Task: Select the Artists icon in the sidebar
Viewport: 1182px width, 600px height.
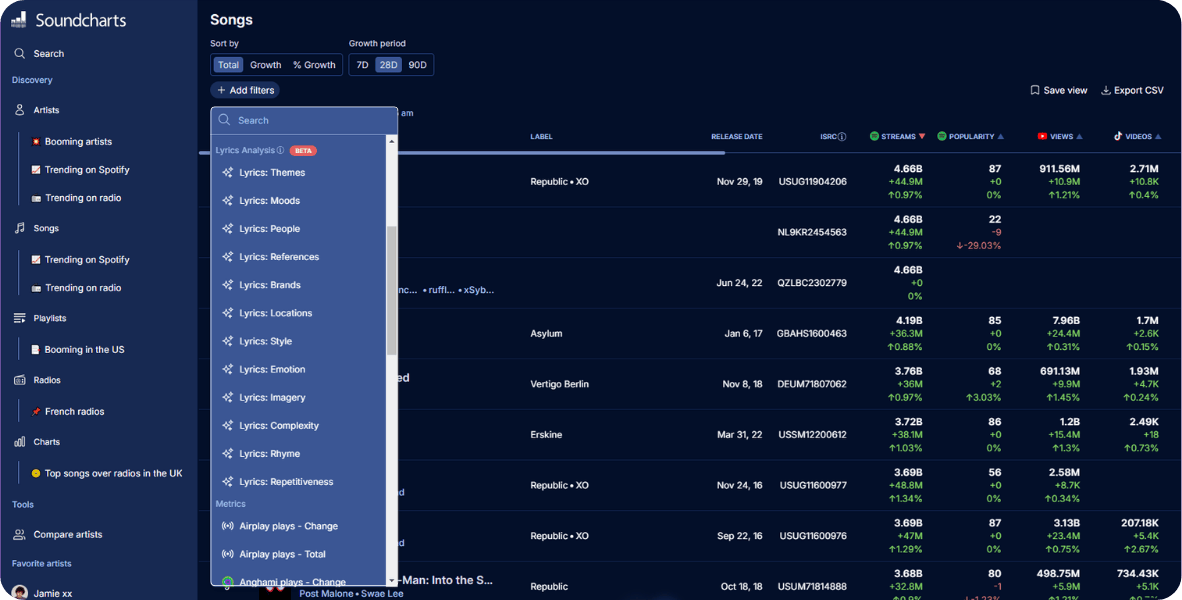Action: pyautogui.click(x=19, y=110)
